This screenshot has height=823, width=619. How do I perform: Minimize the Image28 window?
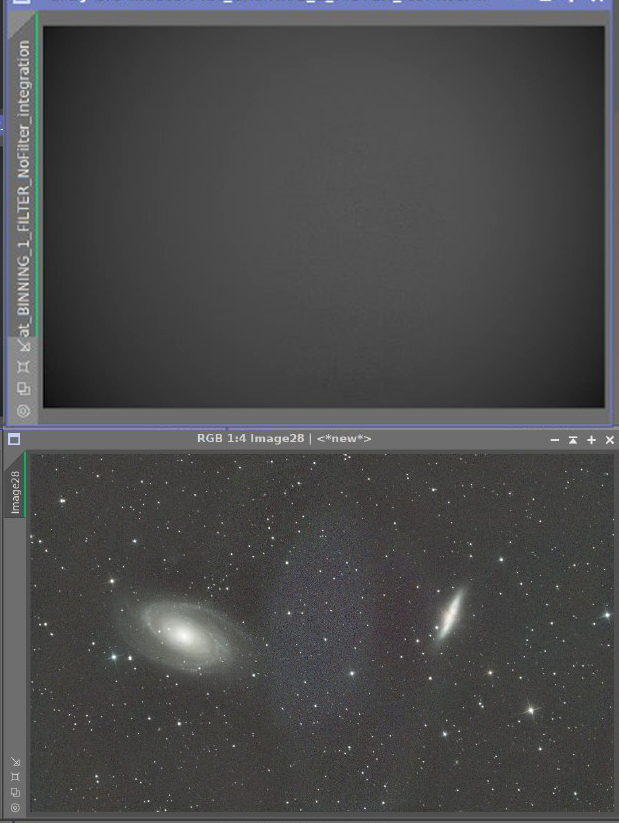pyautogui.click(x=554, y=440)
